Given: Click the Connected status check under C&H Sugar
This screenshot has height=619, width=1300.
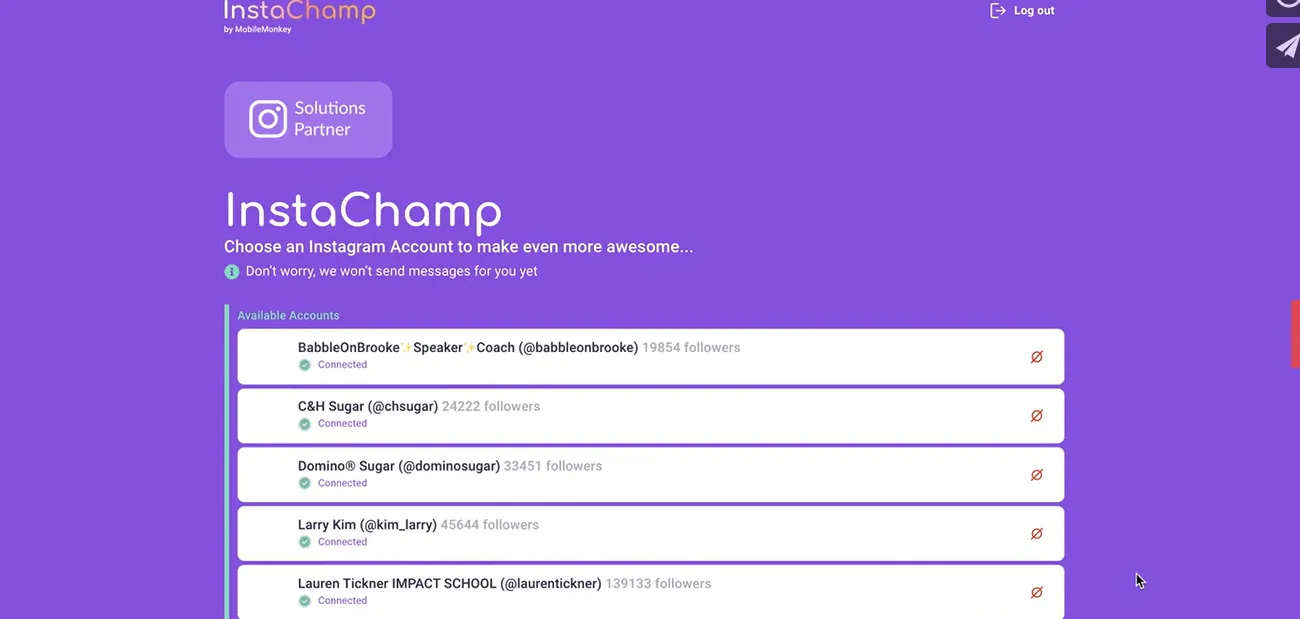Looking at the screenshot, I should tap(305, 424).
